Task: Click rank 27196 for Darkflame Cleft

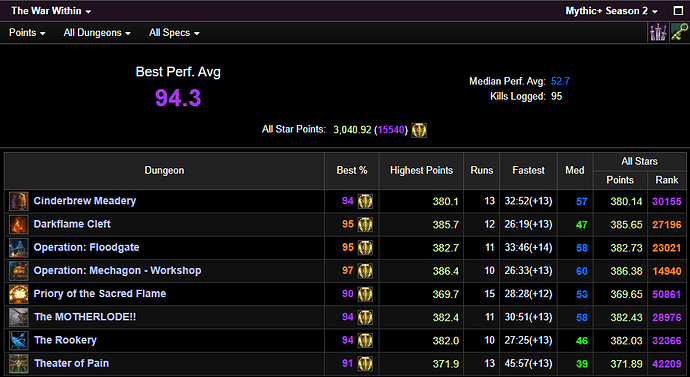Action: click(667, 225)
